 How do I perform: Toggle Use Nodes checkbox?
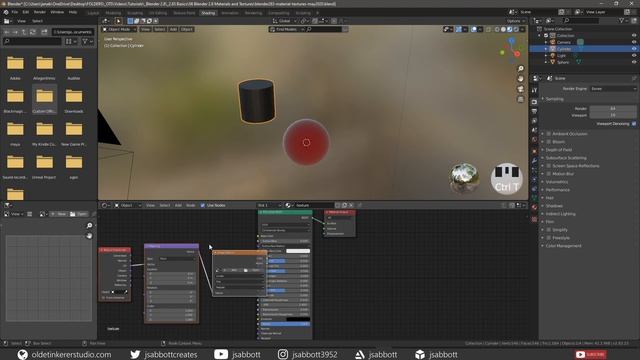[203, 205]
